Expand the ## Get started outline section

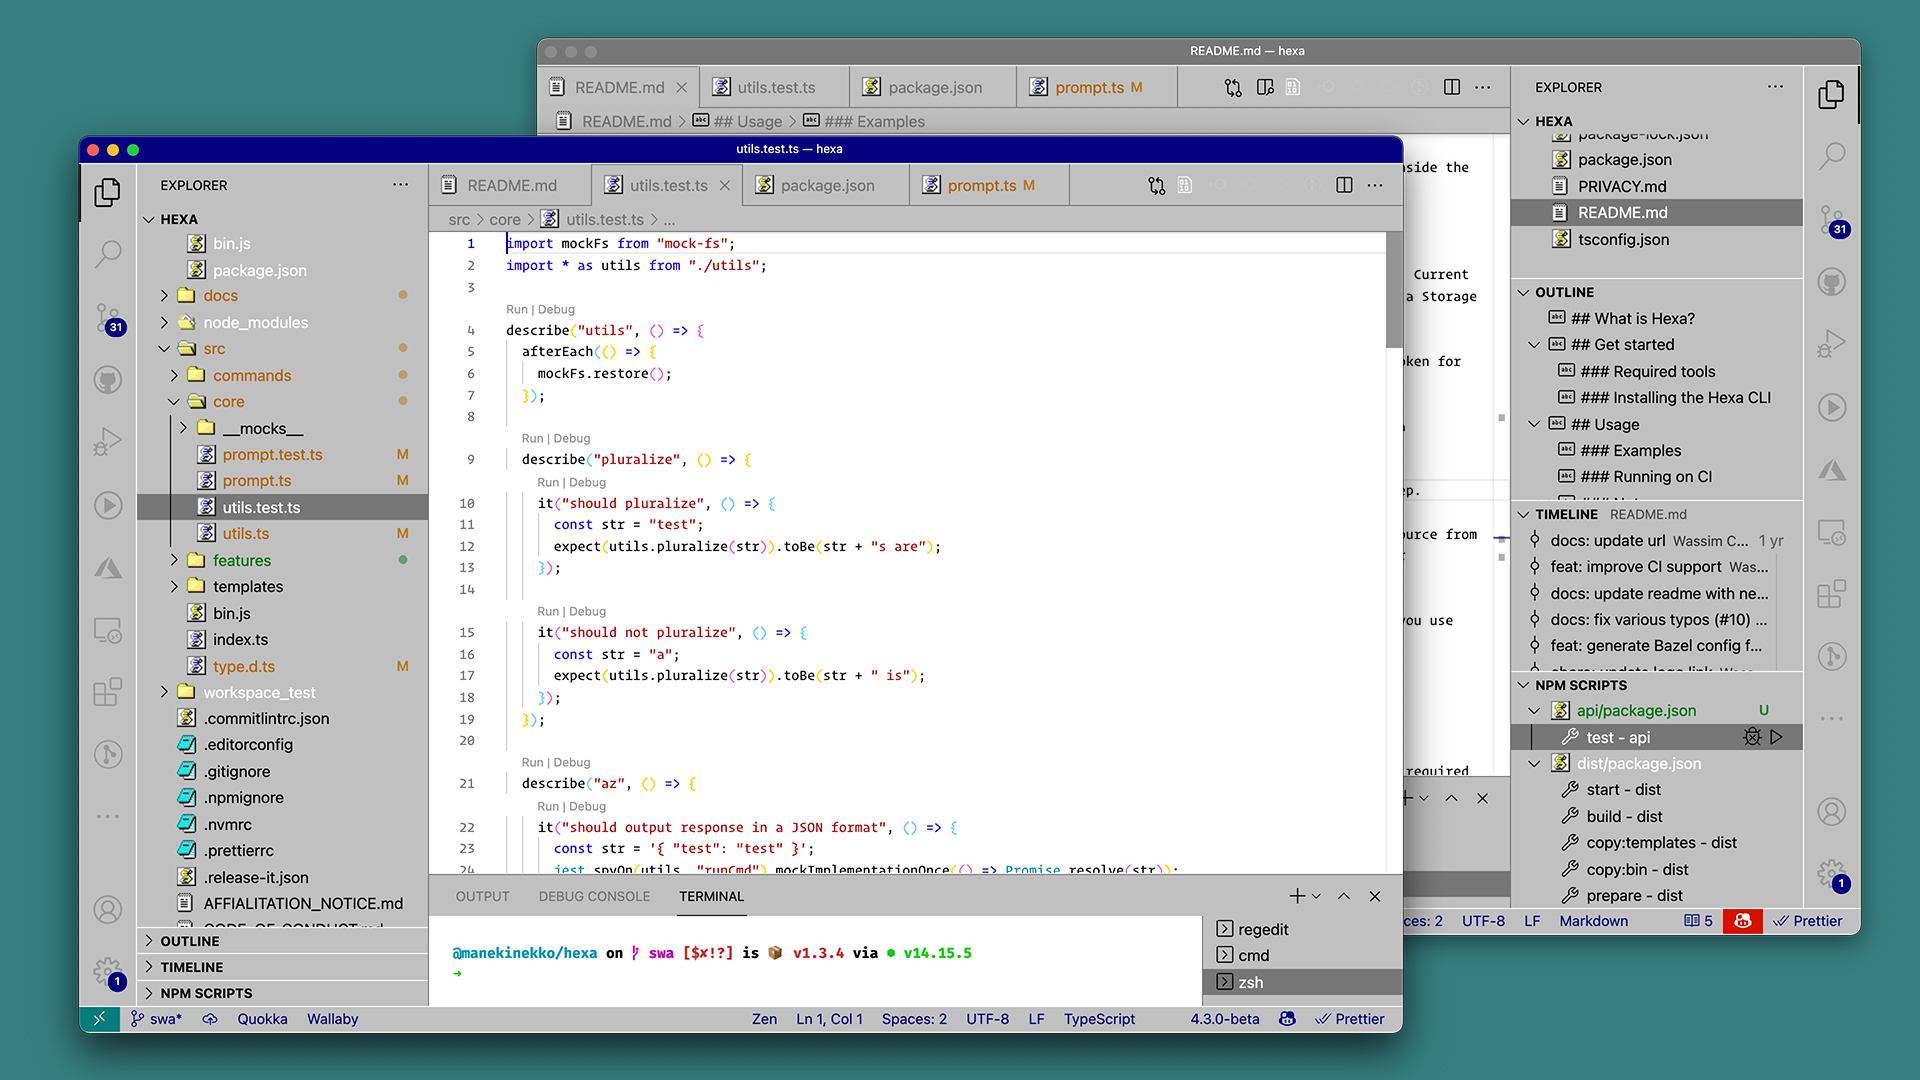1536,344
